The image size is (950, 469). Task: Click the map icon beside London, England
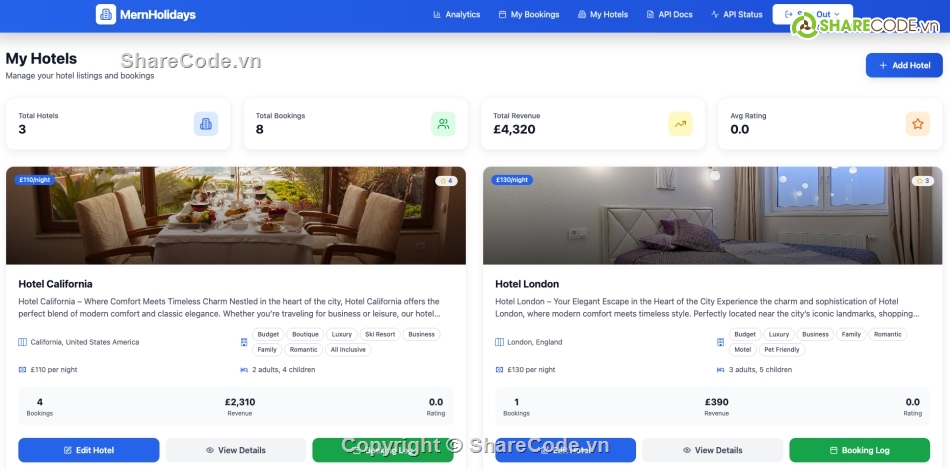tap(499, 342)
